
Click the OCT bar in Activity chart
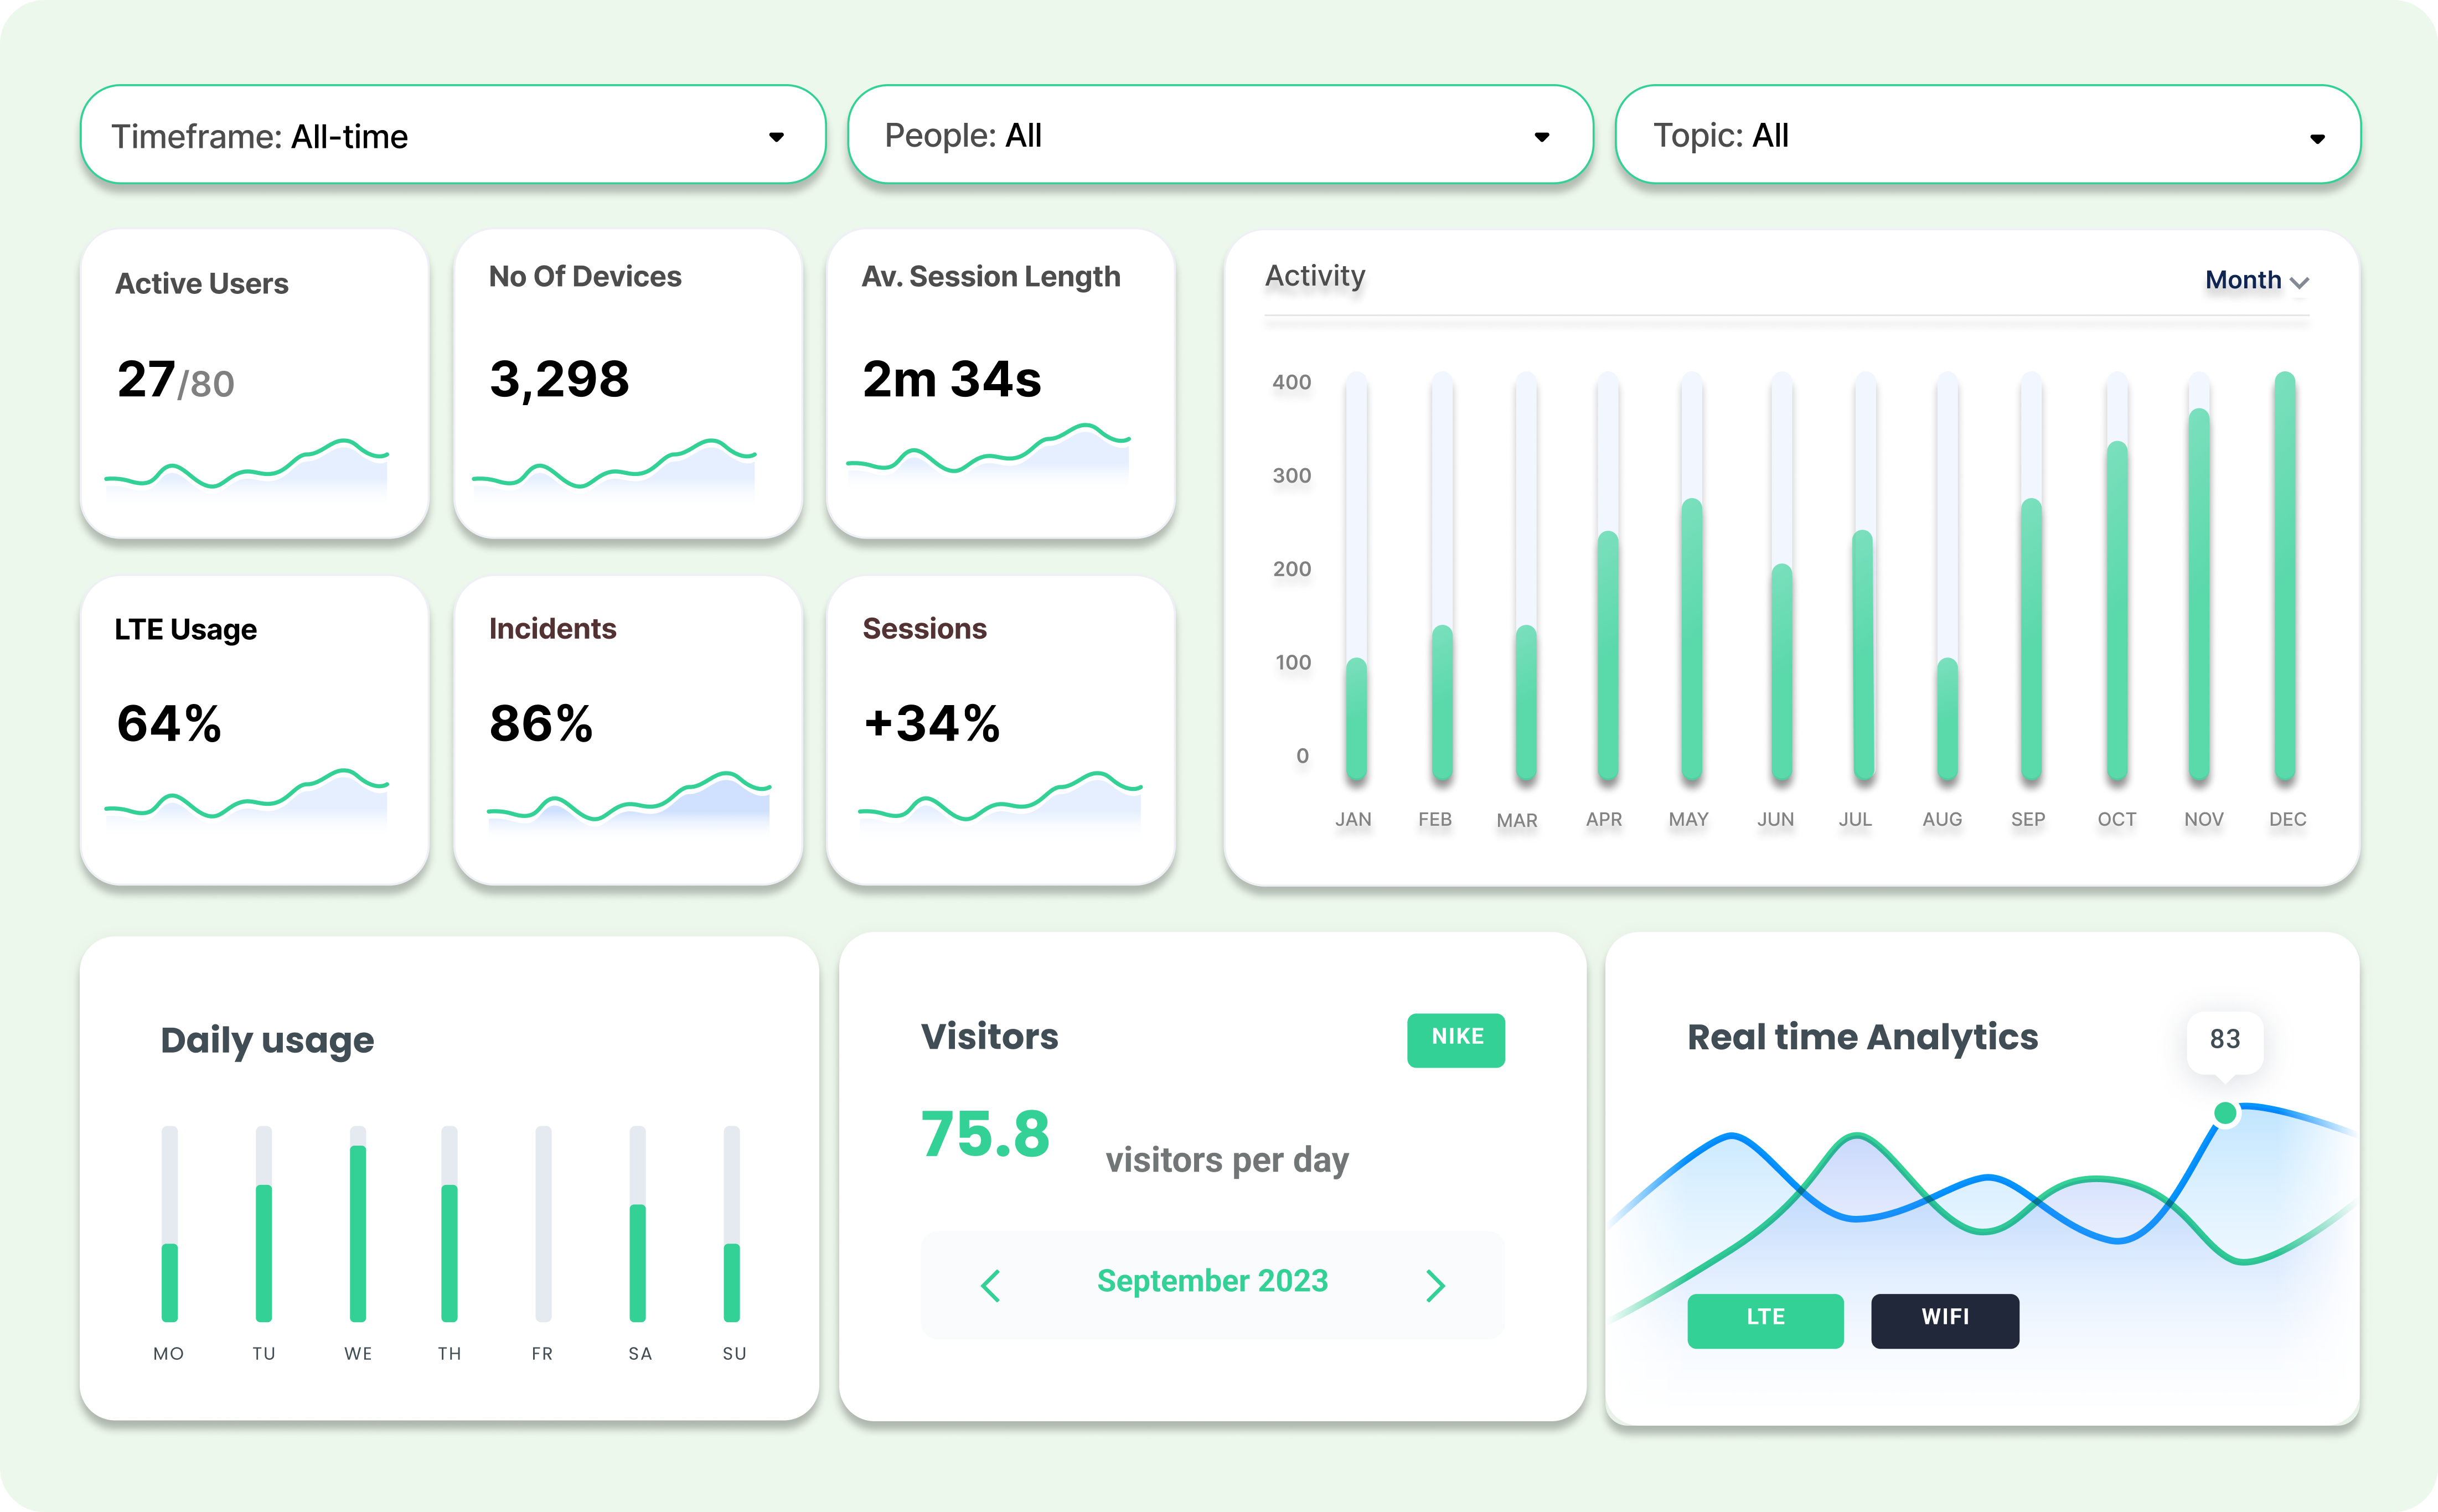pyautogui.click(x=2116, y=610)
